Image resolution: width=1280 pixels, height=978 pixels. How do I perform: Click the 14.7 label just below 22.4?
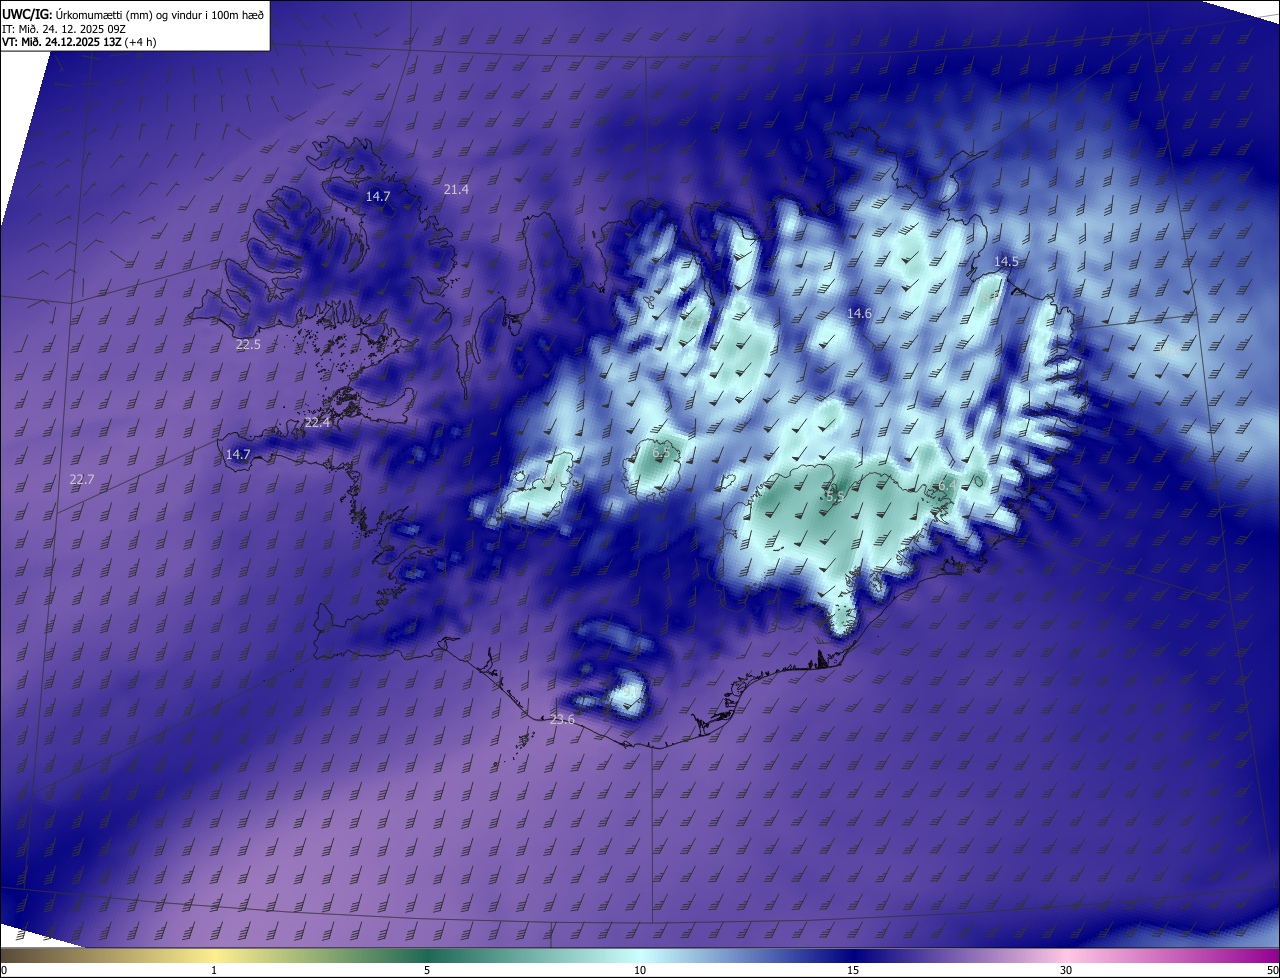pos(238,454)
